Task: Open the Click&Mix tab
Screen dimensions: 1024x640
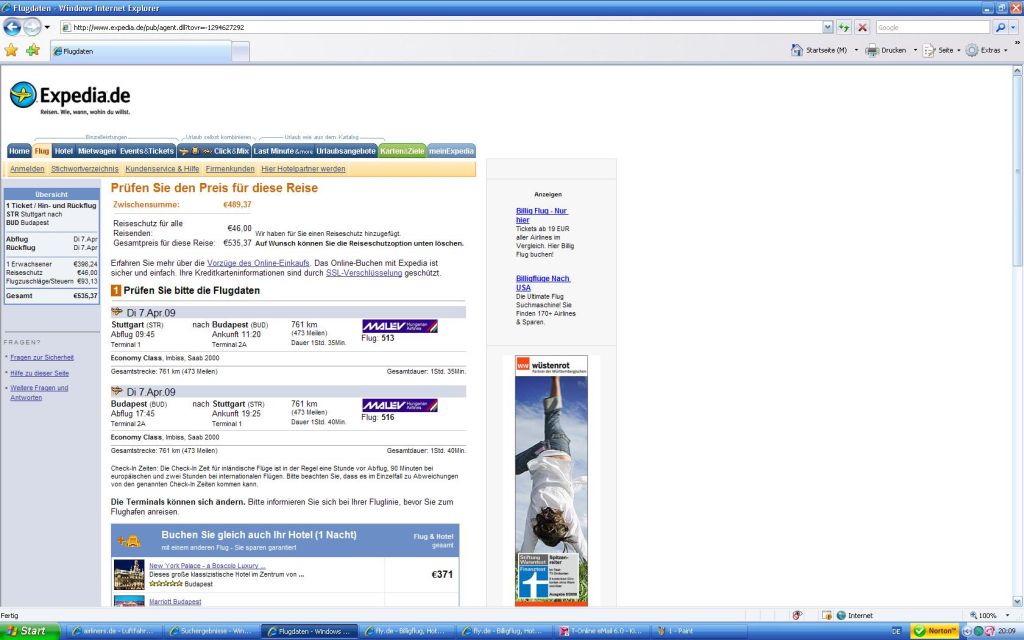Action: pos(214,151)
